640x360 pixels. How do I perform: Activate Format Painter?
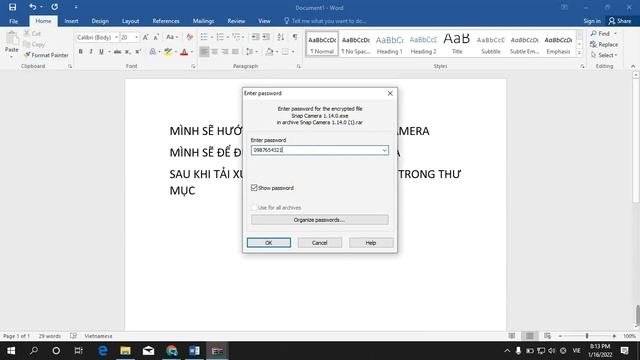(46, 55)
